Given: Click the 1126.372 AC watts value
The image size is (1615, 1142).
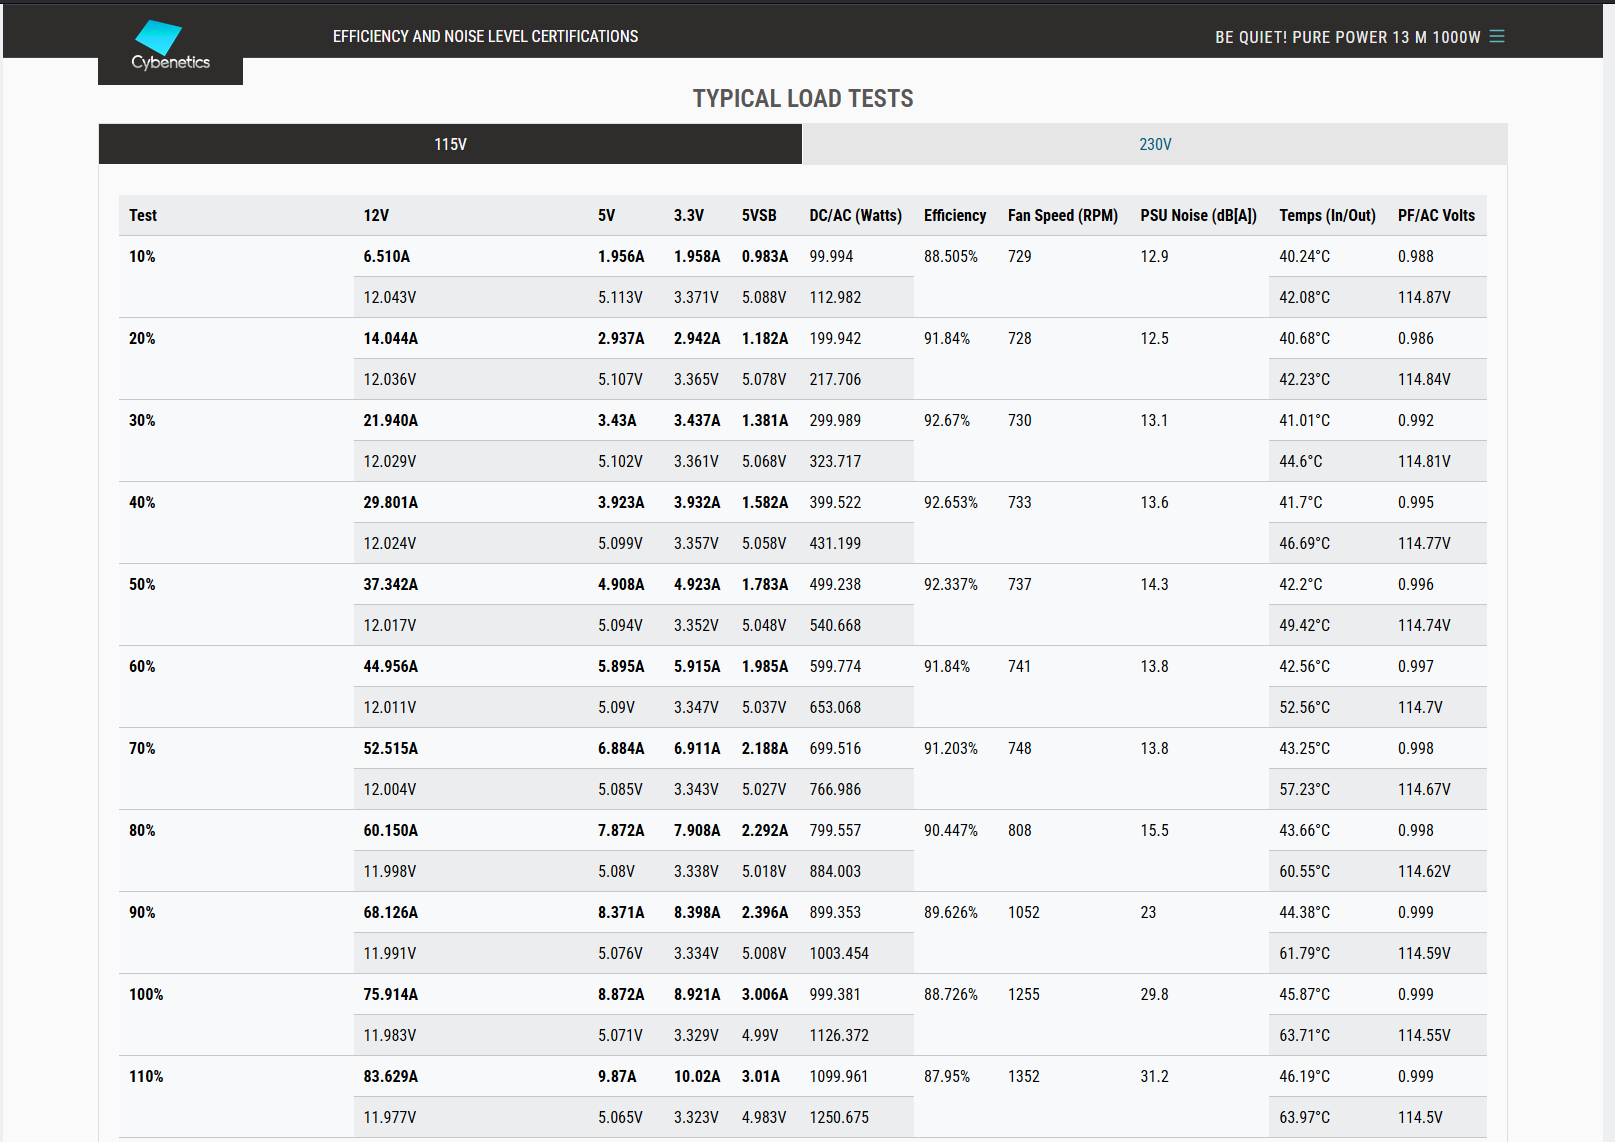Looking at the screenshot, I should (x=840, y=1035).
